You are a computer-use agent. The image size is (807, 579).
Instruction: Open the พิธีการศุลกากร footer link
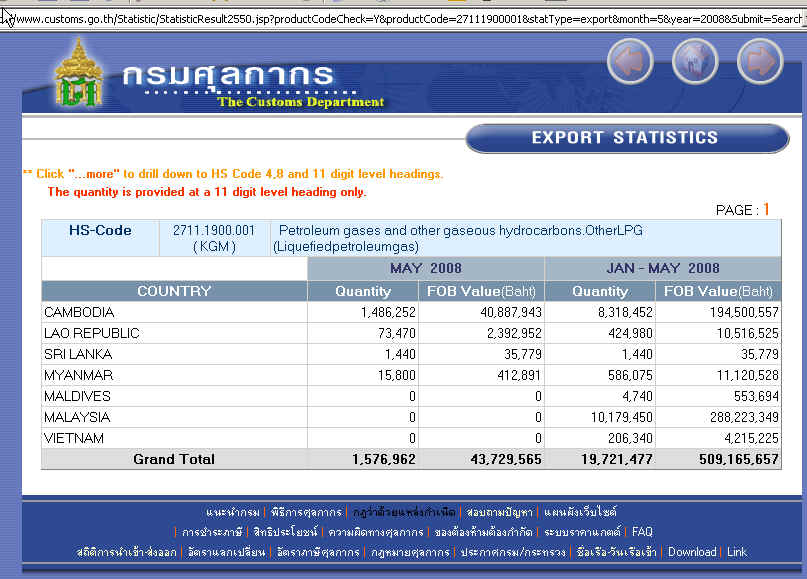coord(306,512)
